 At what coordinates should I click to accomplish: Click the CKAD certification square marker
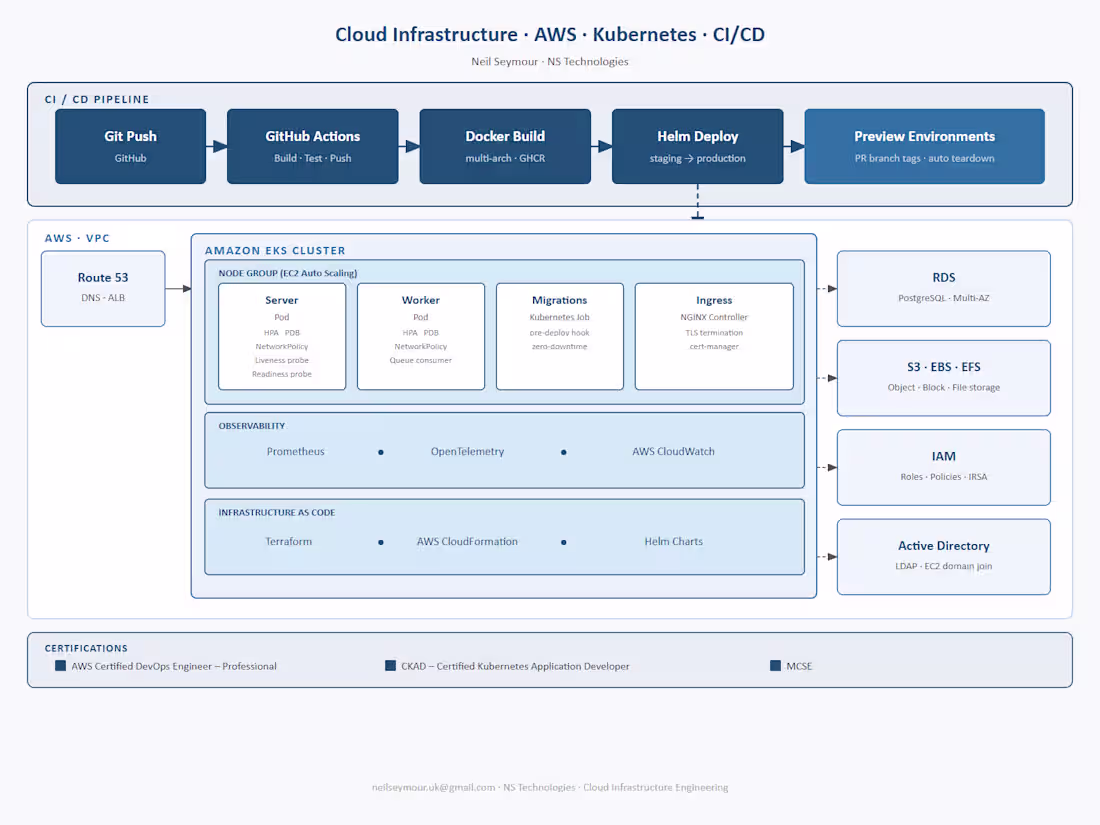(x=391, y=666)
